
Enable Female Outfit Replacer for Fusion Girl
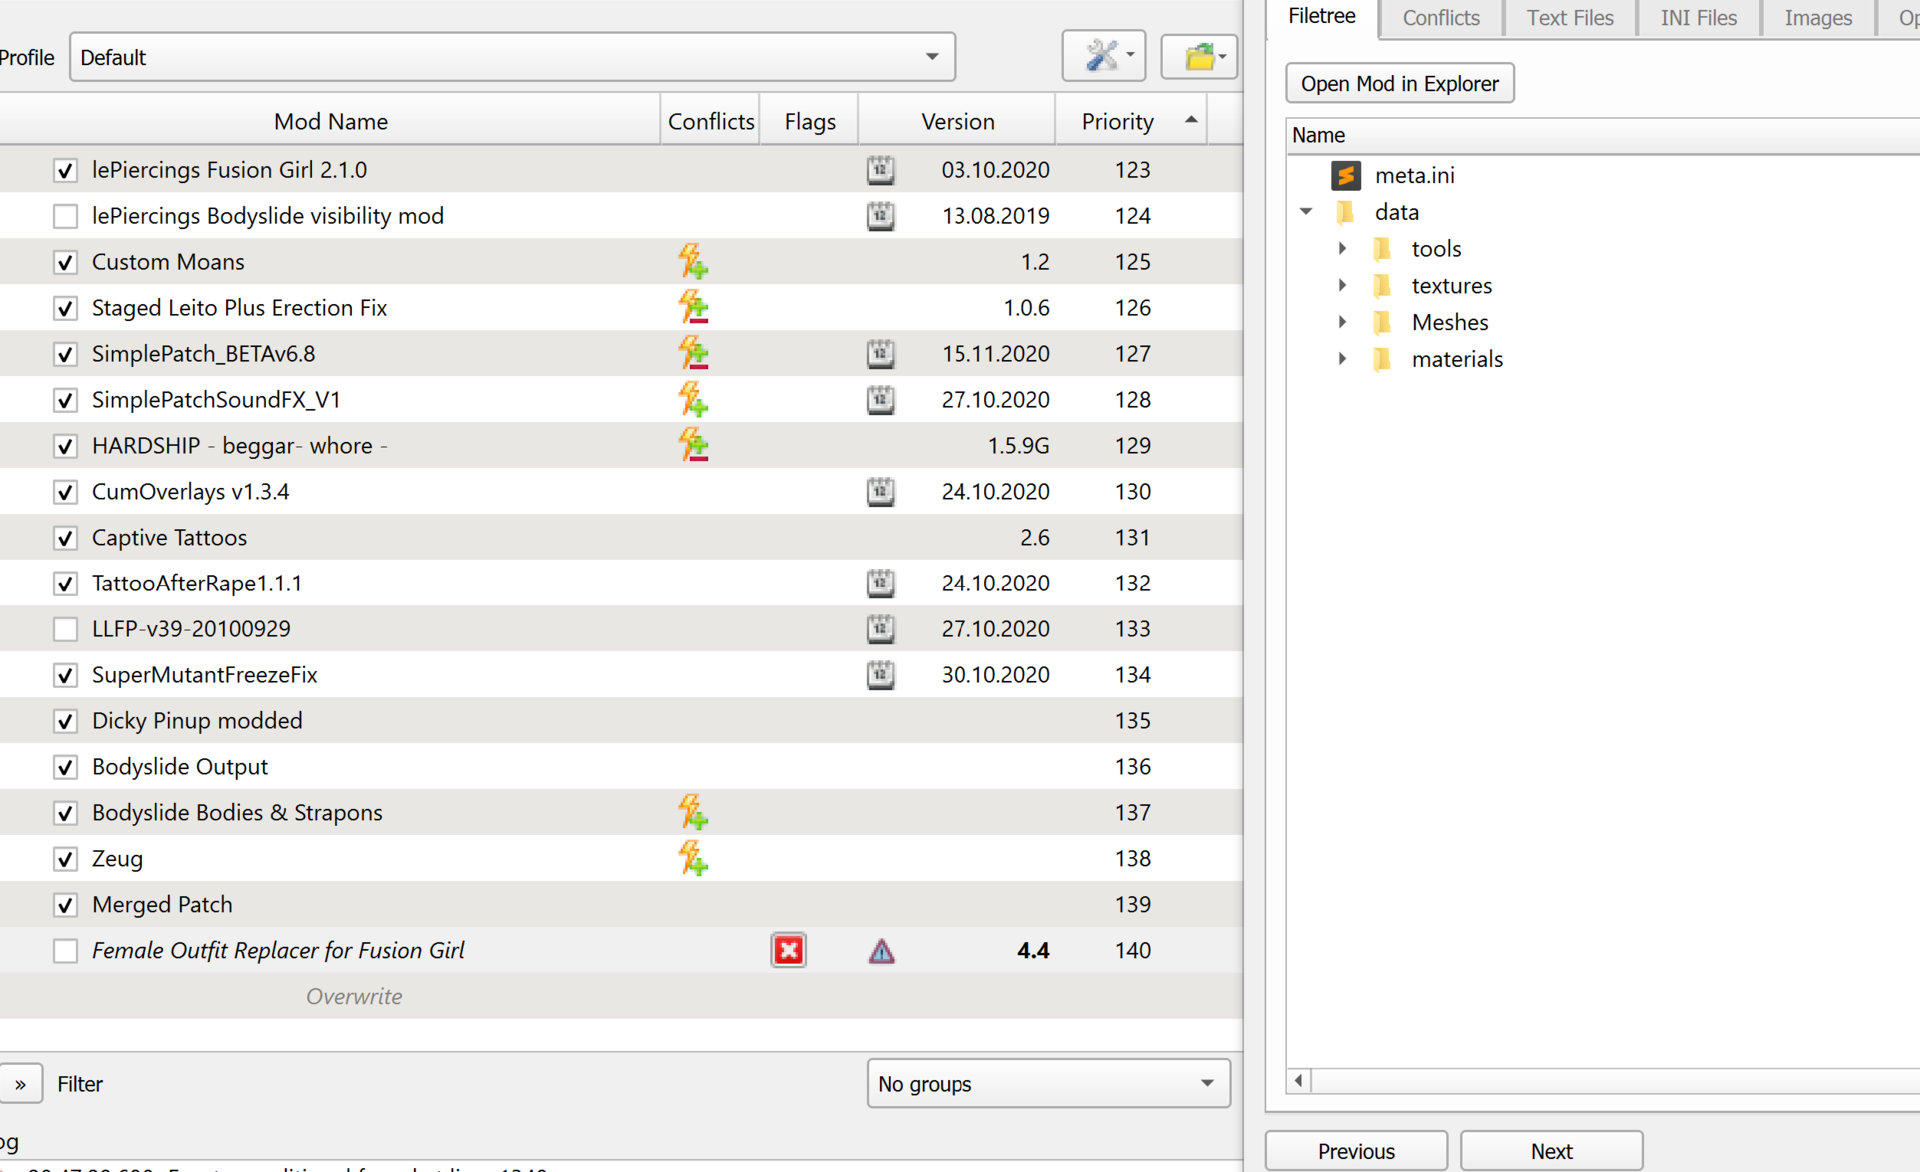65,951
